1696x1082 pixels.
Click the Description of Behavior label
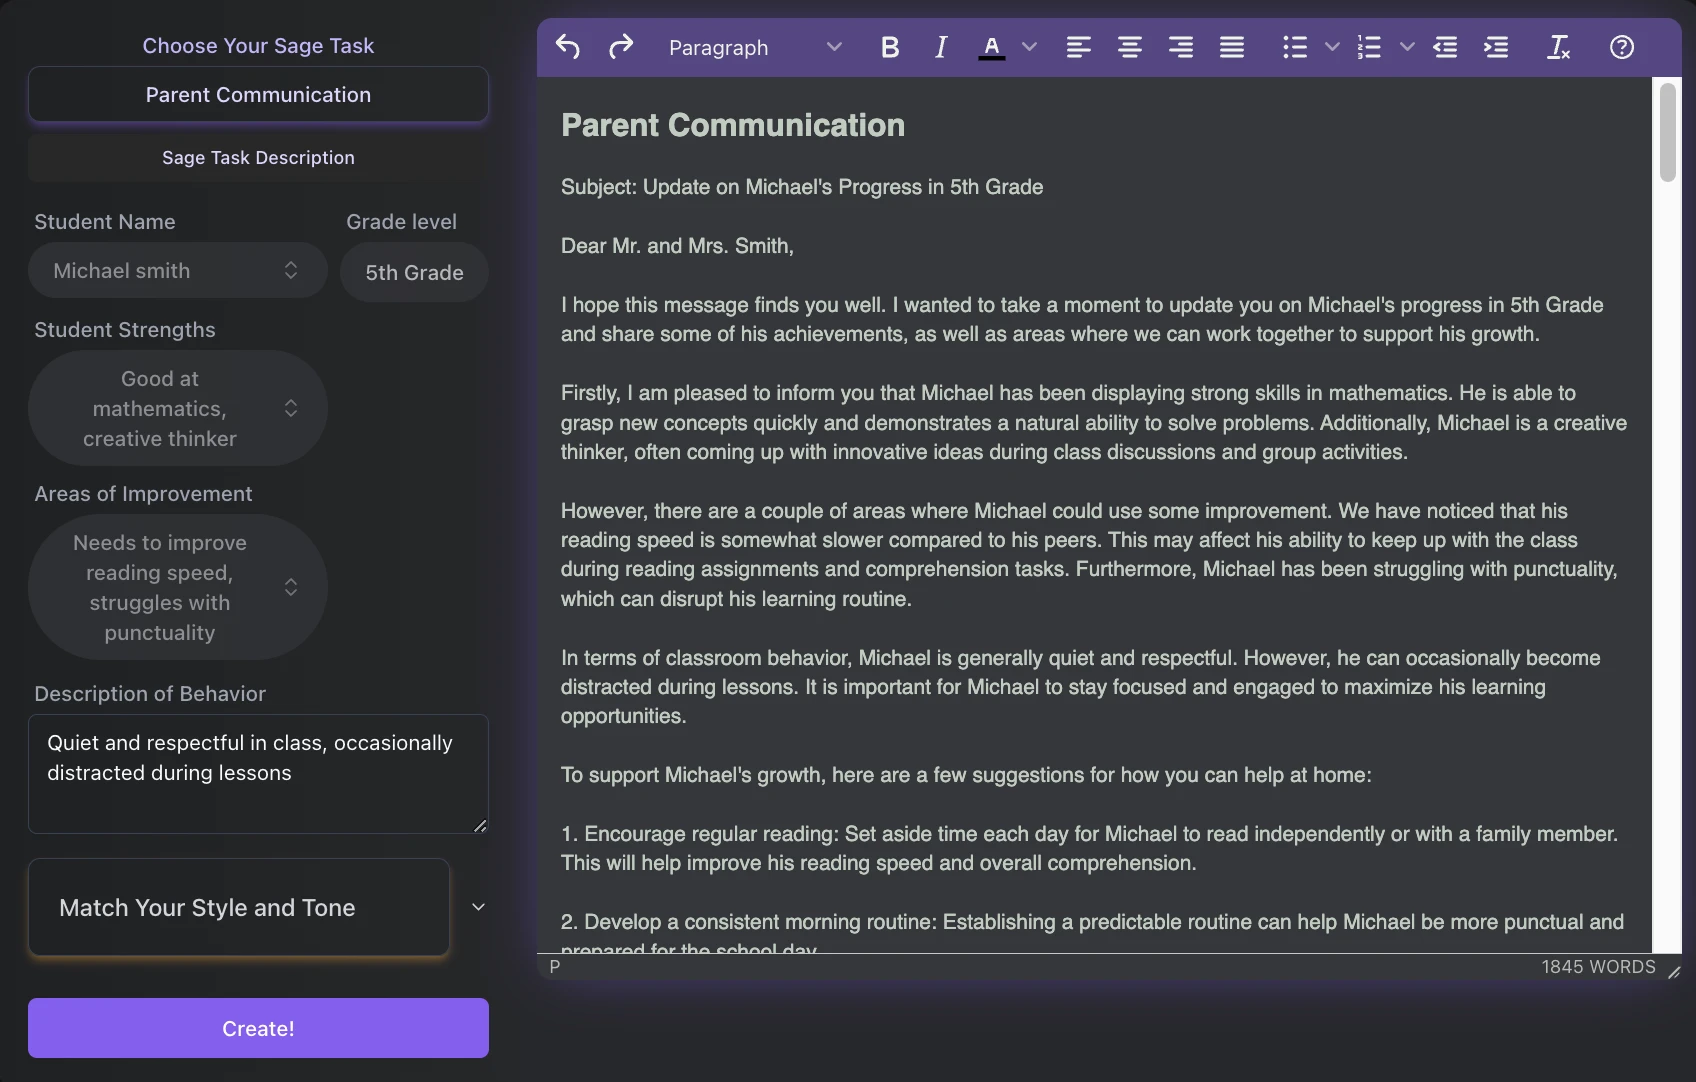[x=150, y=694]
